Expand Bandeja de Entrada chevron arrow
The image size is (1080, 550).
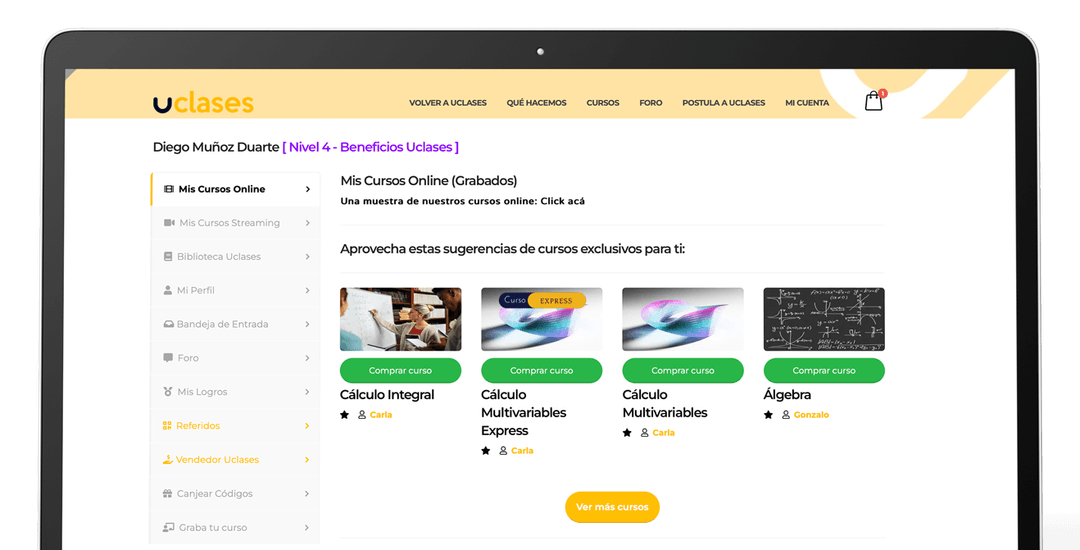[307, 324]
